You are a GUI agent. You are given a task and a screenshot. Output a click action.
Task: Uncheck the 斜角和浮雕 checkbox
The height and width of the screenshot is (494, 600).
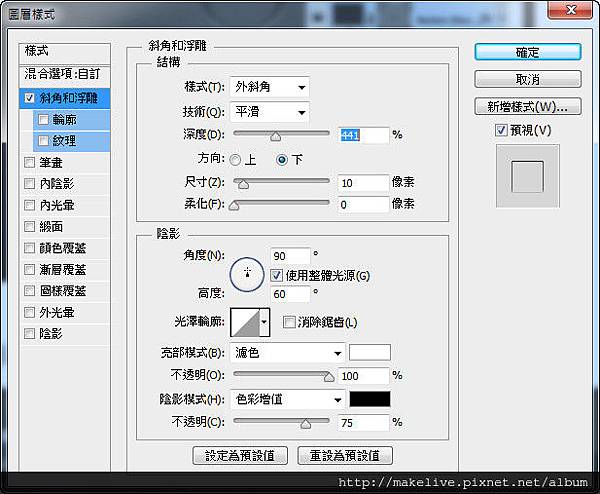(x=29, y=98)
